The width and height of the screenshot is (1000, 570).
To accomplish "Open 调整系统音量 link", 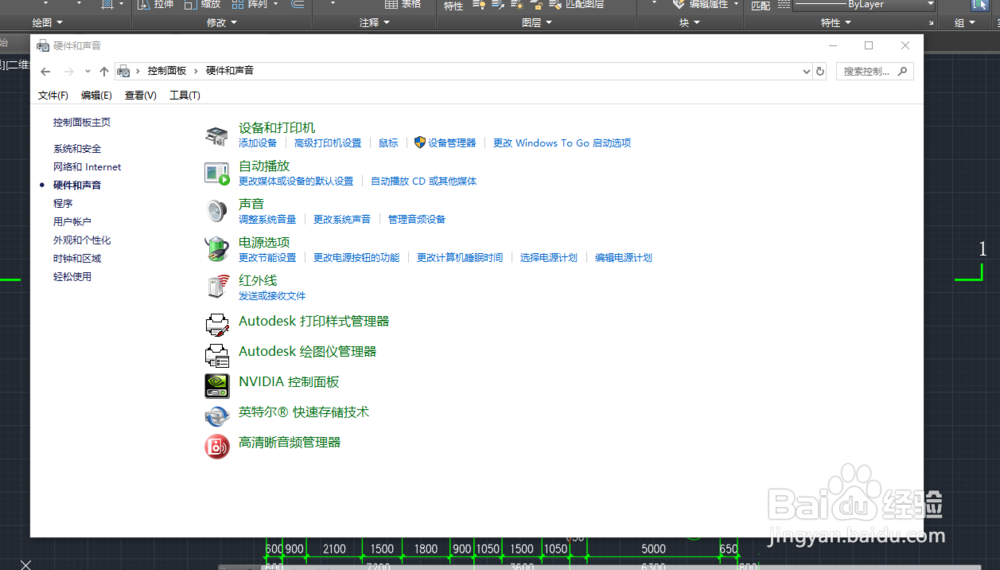I will pyautogui.click(x=267, y=219).
